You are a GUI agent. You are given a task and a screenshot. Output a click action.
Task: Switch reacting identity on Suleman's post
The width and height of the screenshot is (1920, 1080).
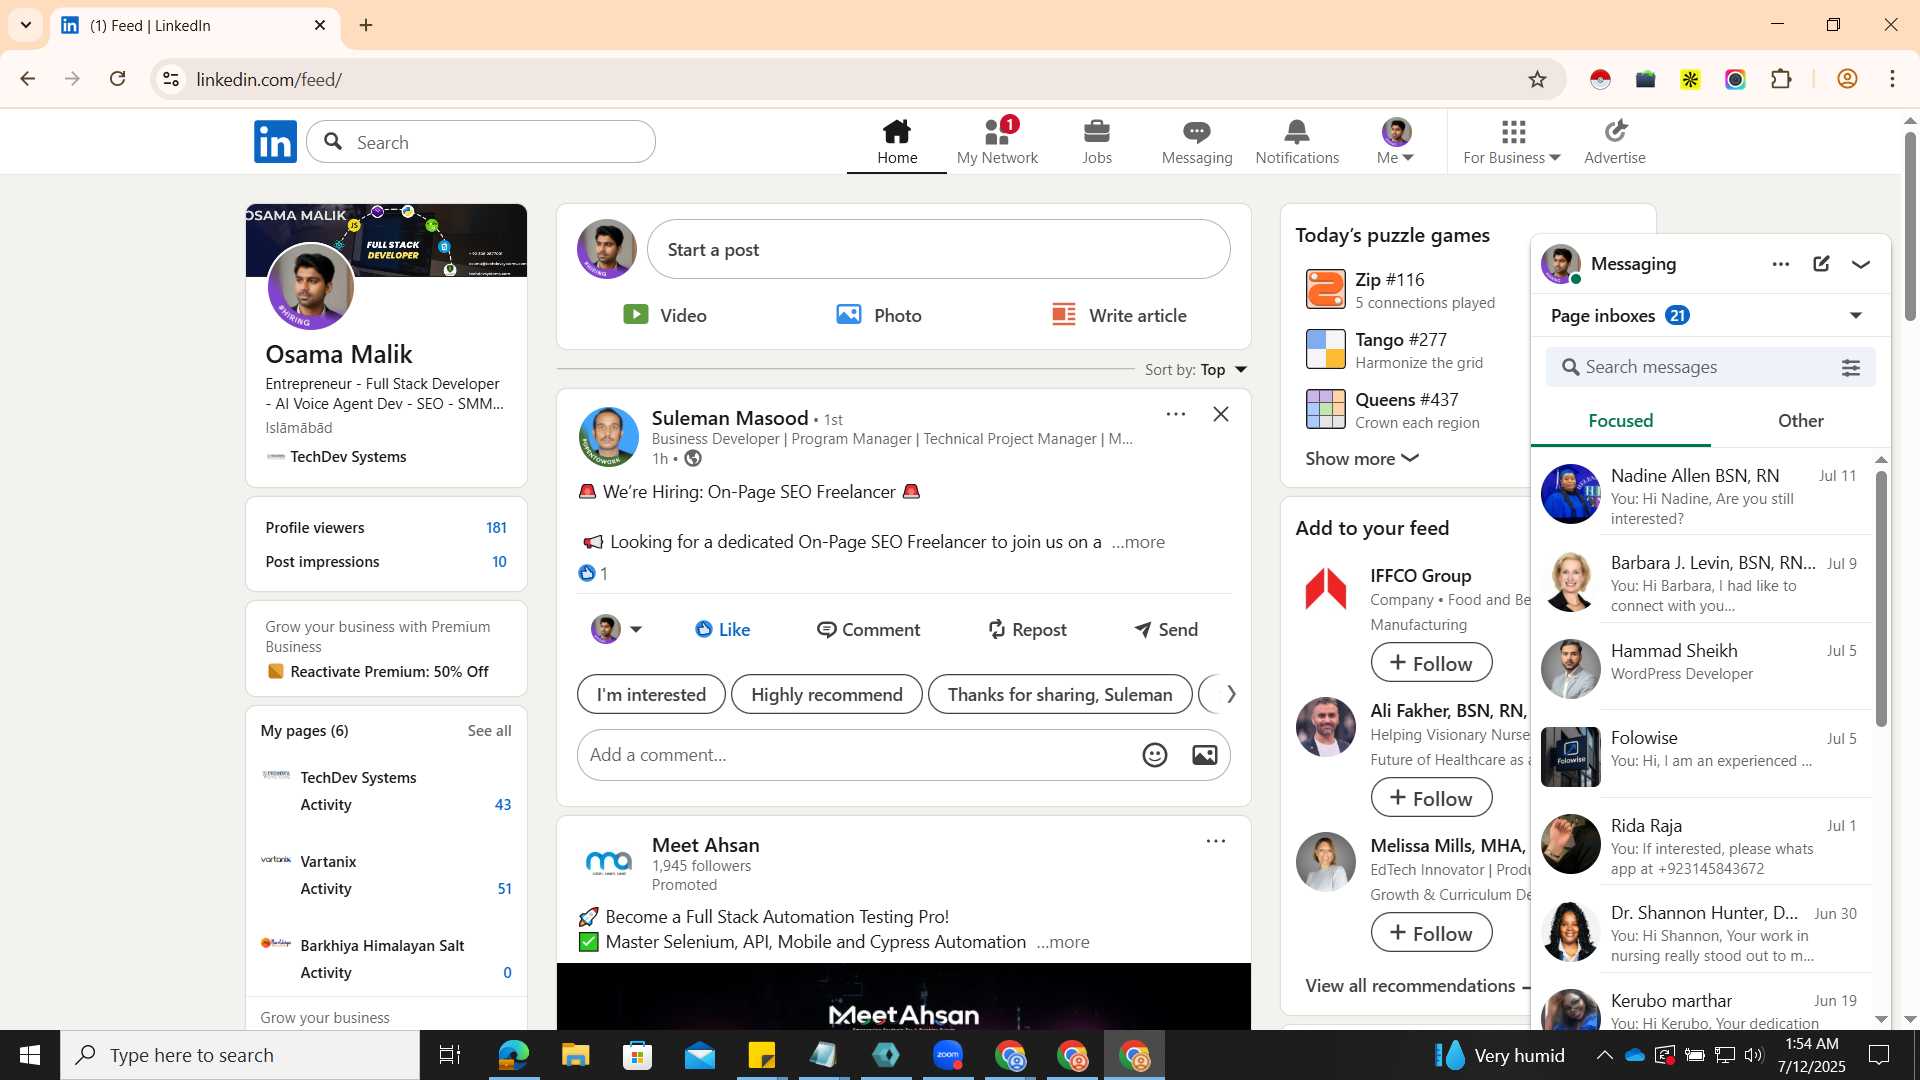[617, 629]
